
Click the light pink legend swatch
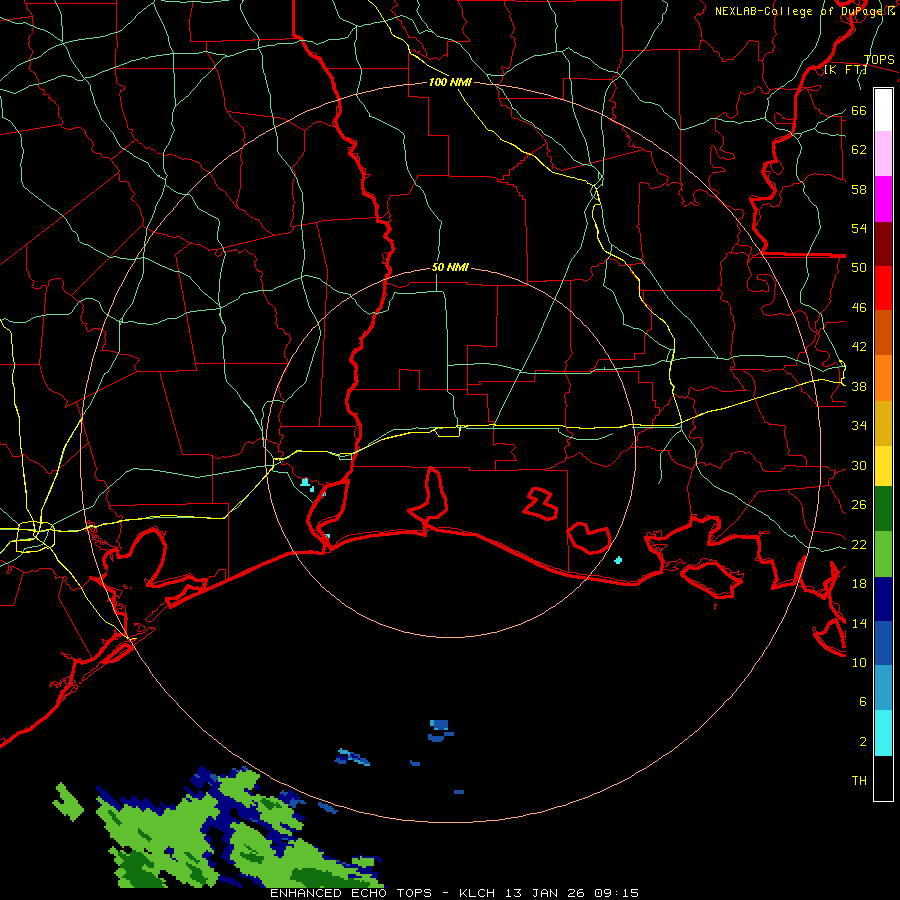[883, 153]
